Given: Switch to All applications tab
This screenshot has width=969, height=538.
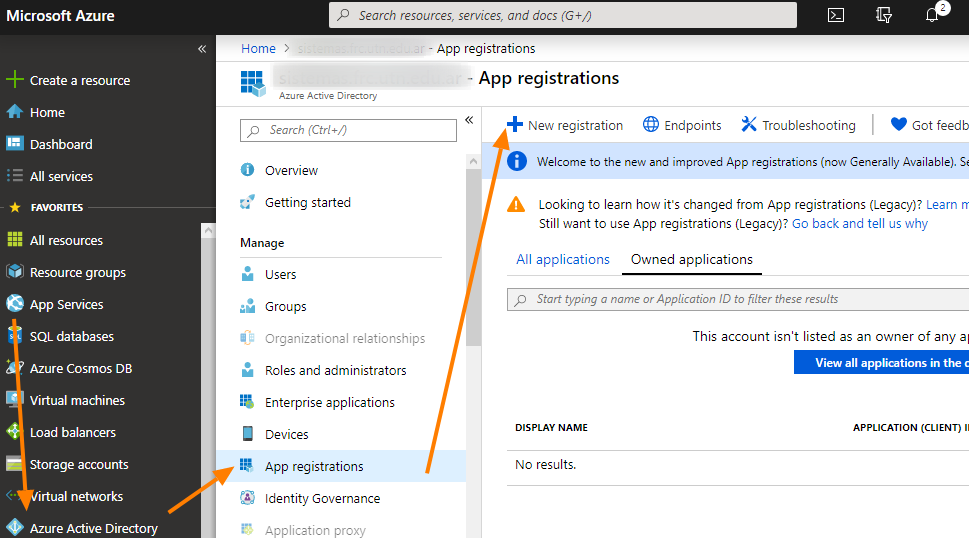Looking at the screenshot, I should coord(563,259).
